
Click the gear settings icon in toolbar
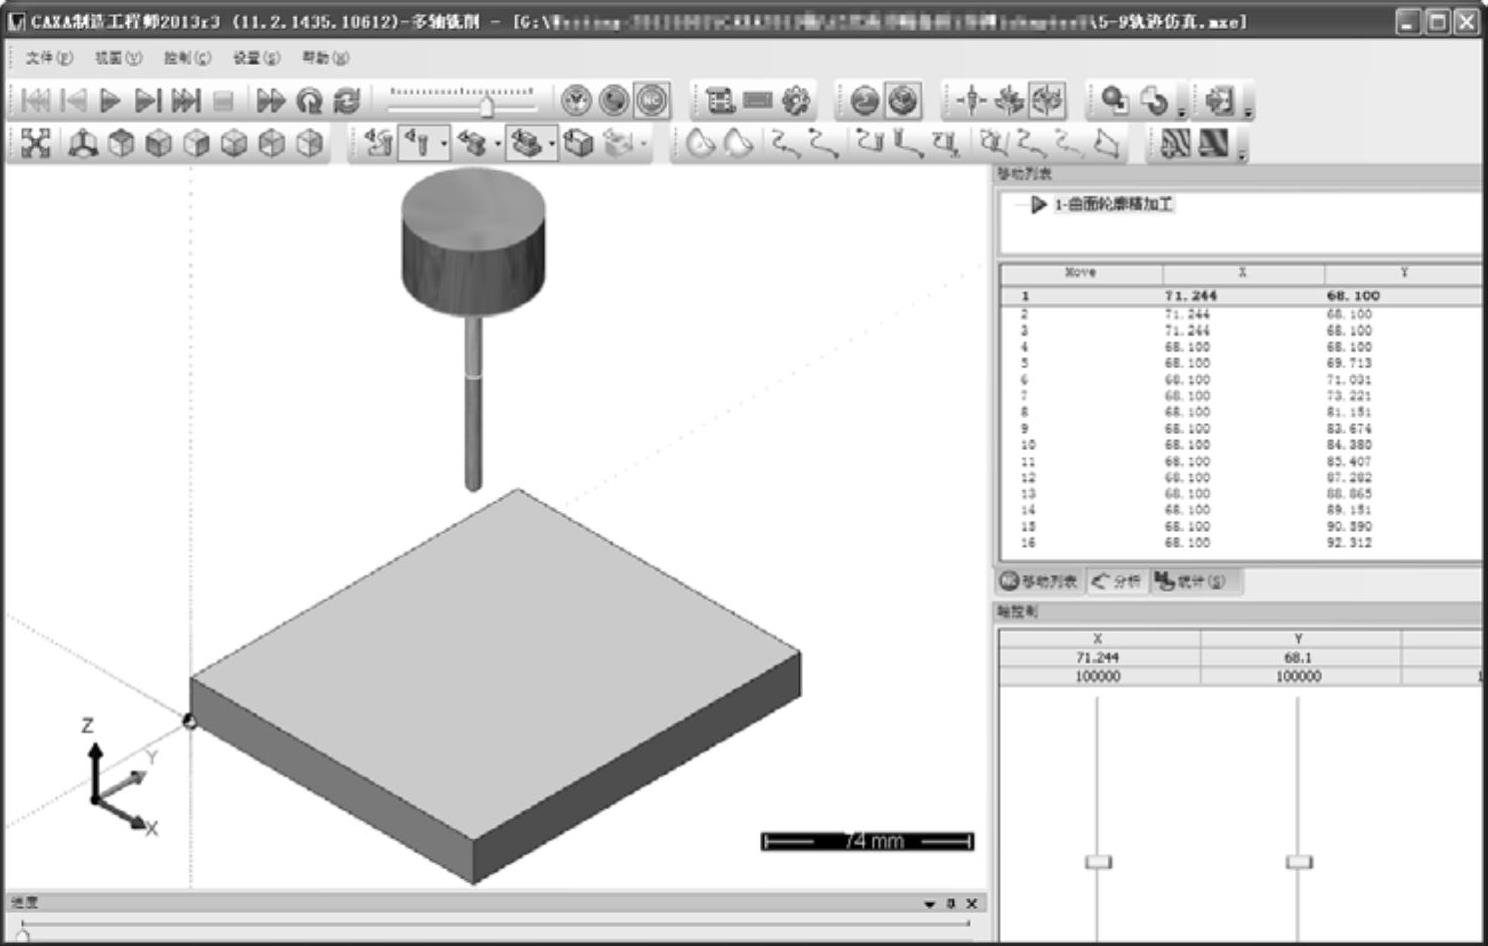tap(796, 101)
